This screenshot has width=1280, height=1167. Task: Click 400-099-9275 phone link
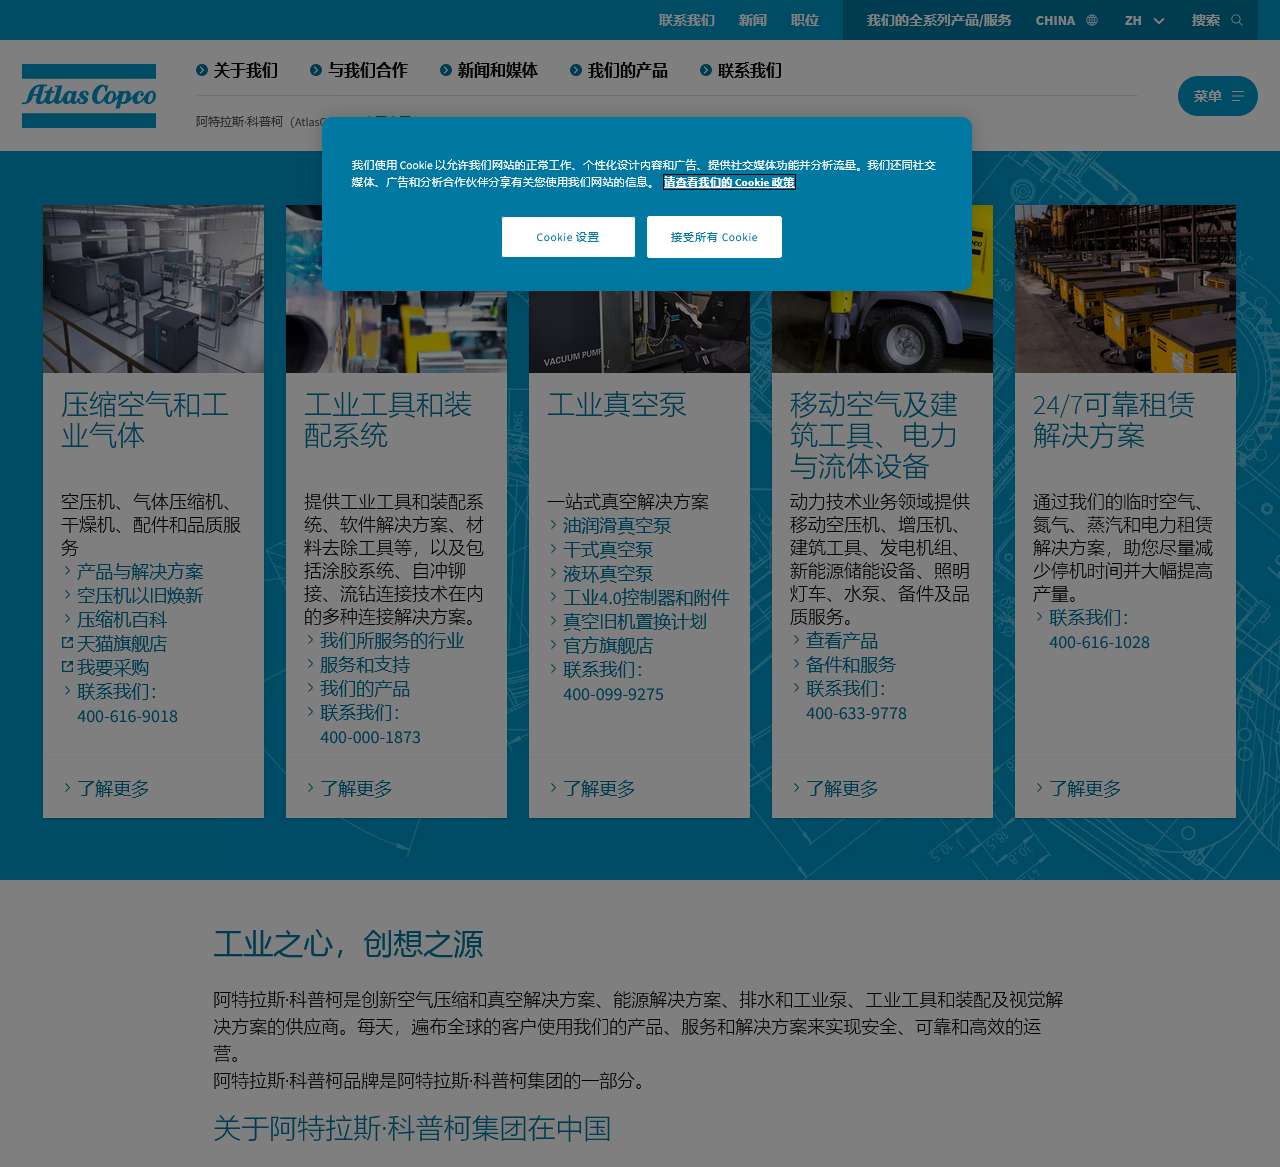pos(613,694)
